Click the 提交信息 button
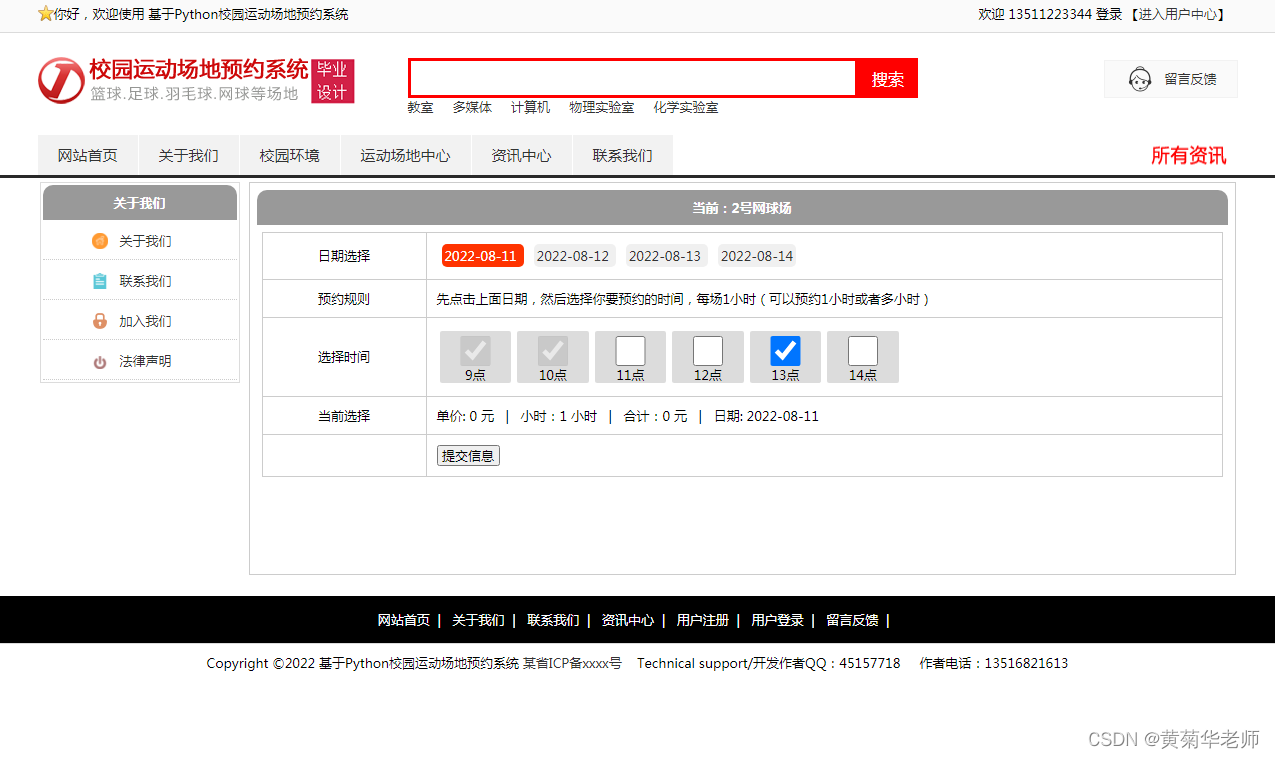Viewport: 1275px width, 759px height. pos(467,455)
